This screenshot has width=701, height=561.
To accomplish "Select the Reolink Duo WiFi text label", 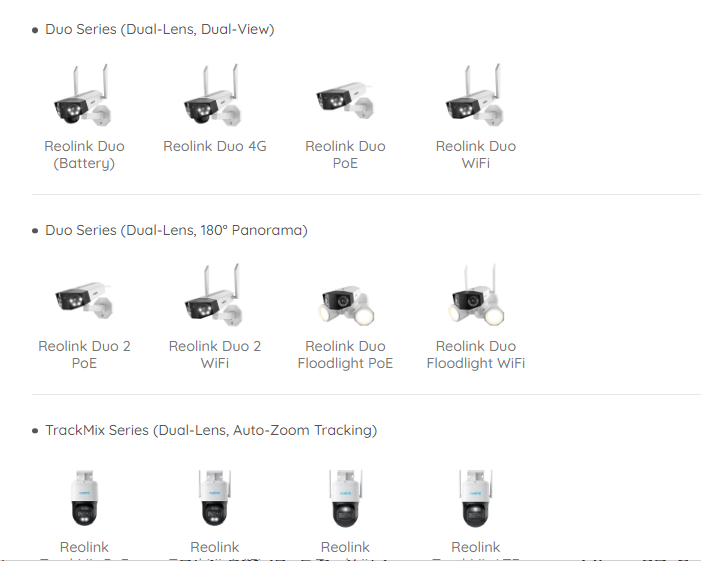I will 476,155.
